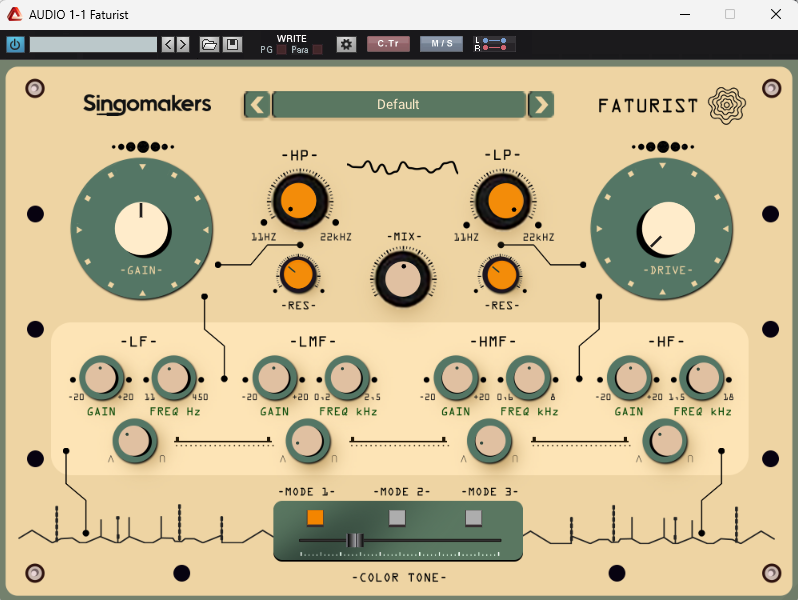
Task: Click the red app icon in title bar
Action: pyautogui.click(x=14, y=14)
